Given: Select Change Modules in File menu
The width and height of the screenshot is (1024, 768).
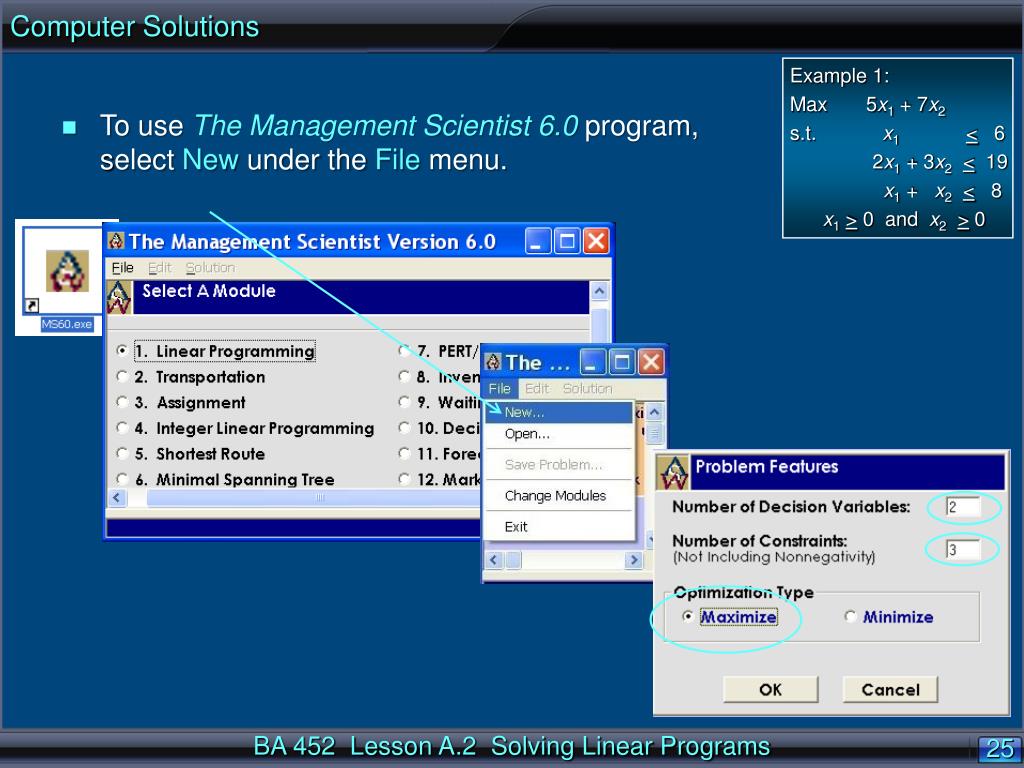Looking at the screenshot, I should (x=558, y=496).
